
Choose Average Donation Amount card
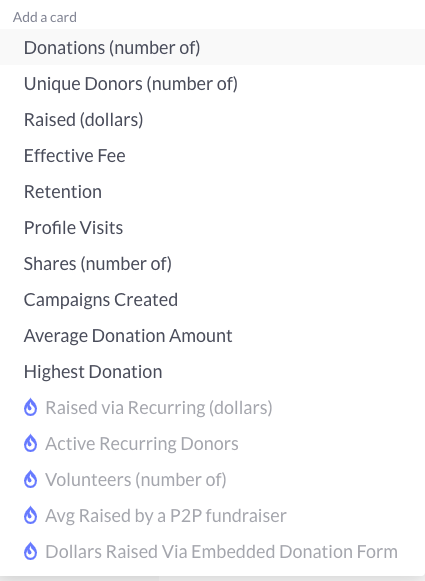[x=212, y=335]
